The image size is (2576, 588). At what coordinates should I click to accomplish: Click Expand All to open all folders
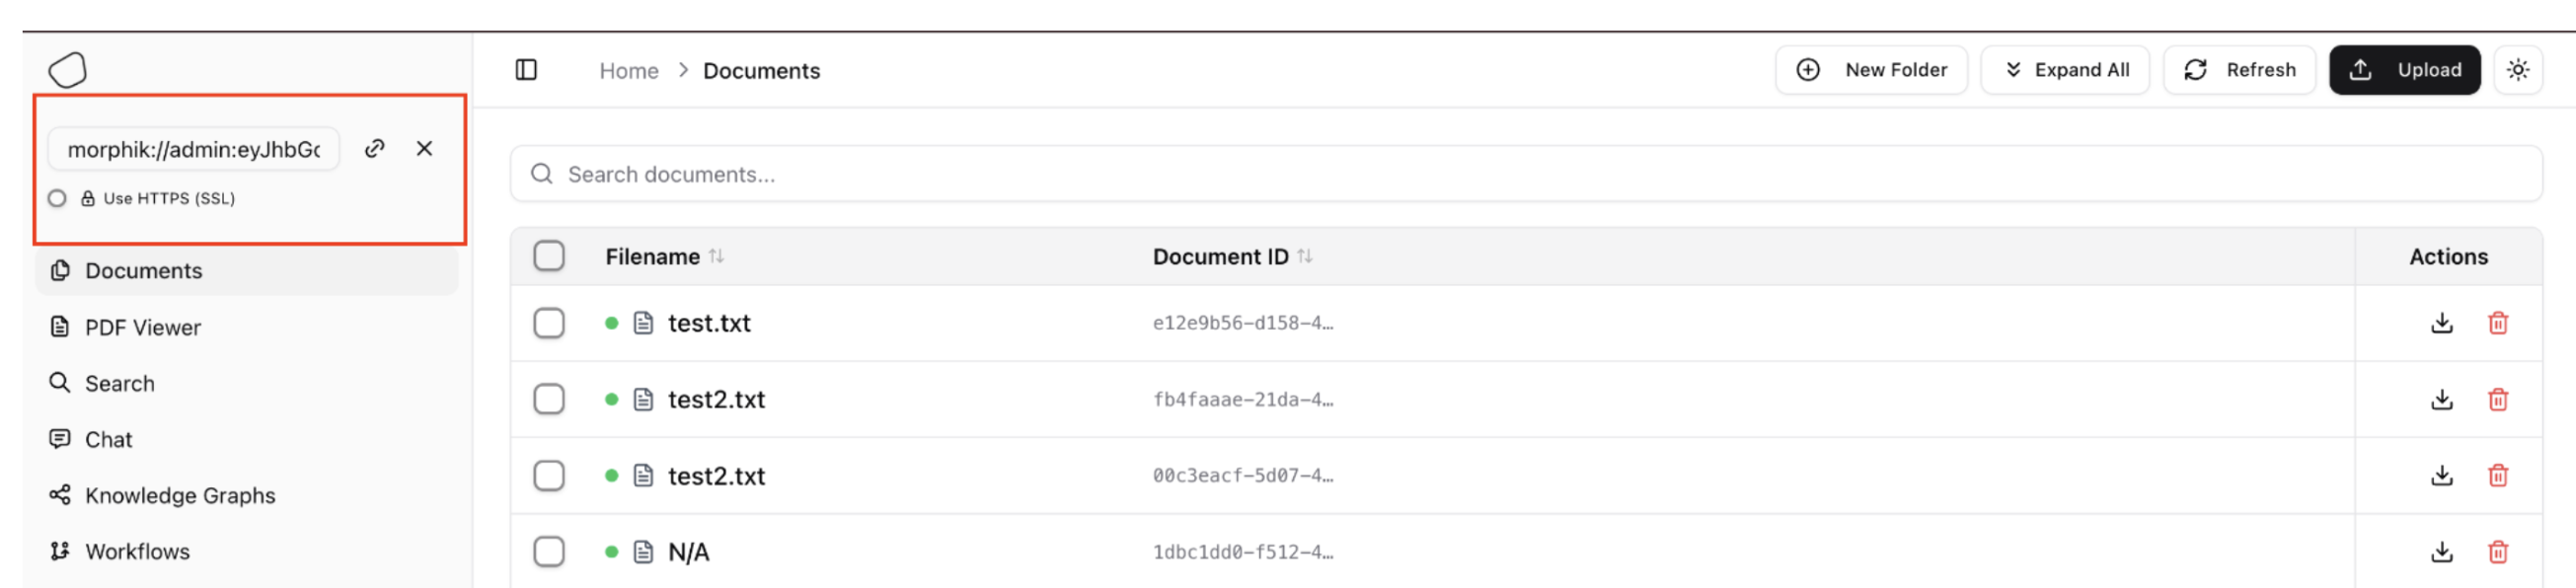tap(2064, 69)
